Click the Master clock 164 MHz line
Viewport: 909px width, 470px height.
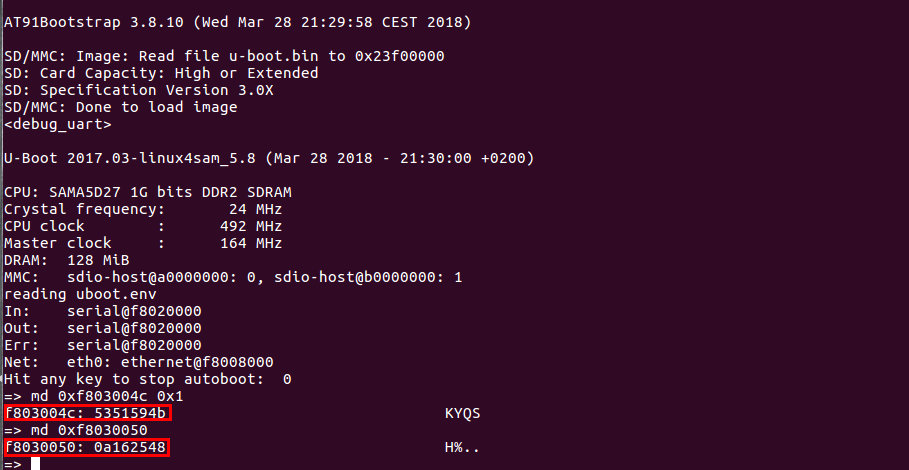point(143,242)
